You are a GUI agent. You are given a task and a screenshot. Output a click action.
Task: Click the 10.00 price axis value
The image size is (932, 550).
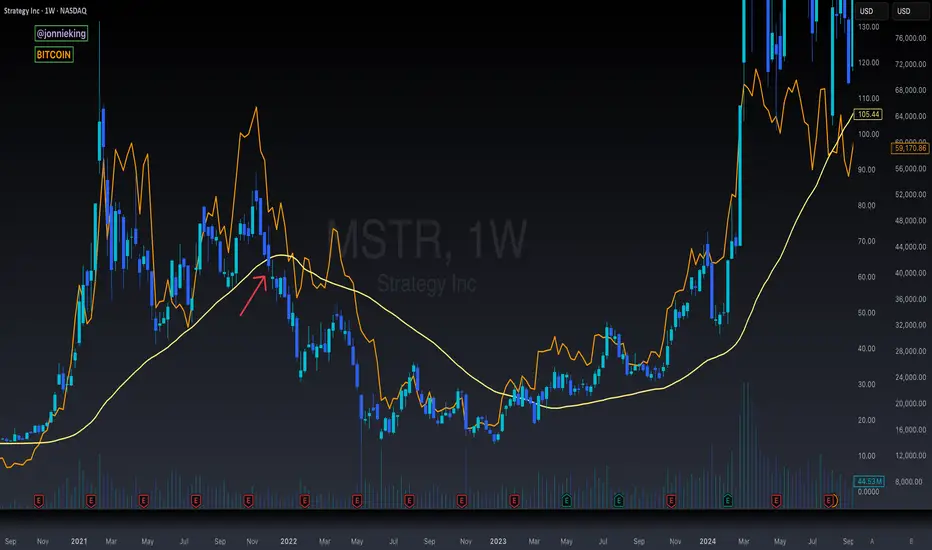867,456
